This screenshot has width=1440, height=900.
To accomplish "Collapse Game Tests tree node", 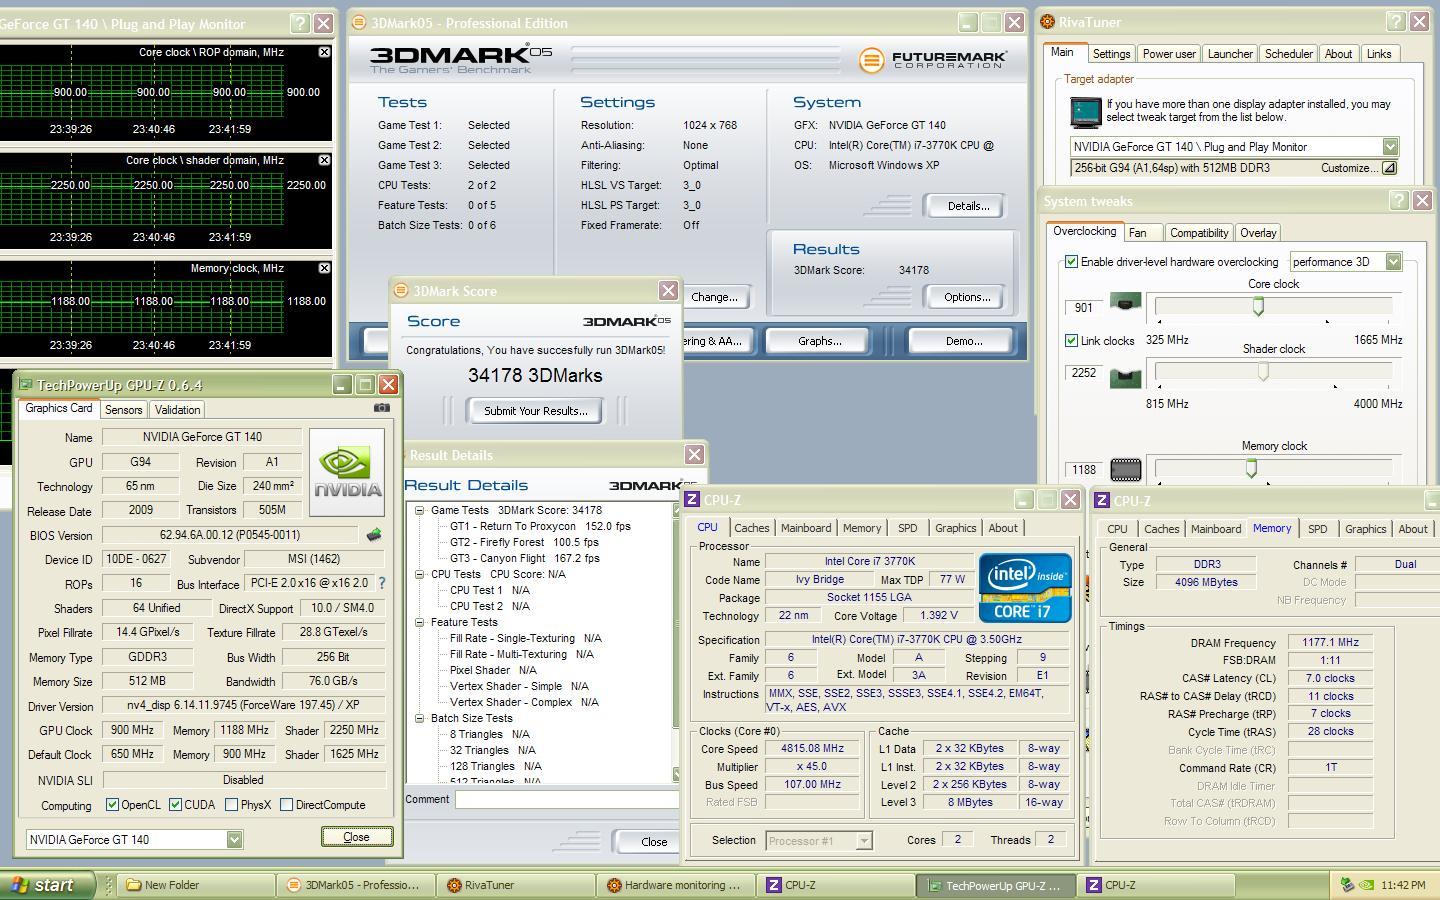I will (x=420, y=510).
